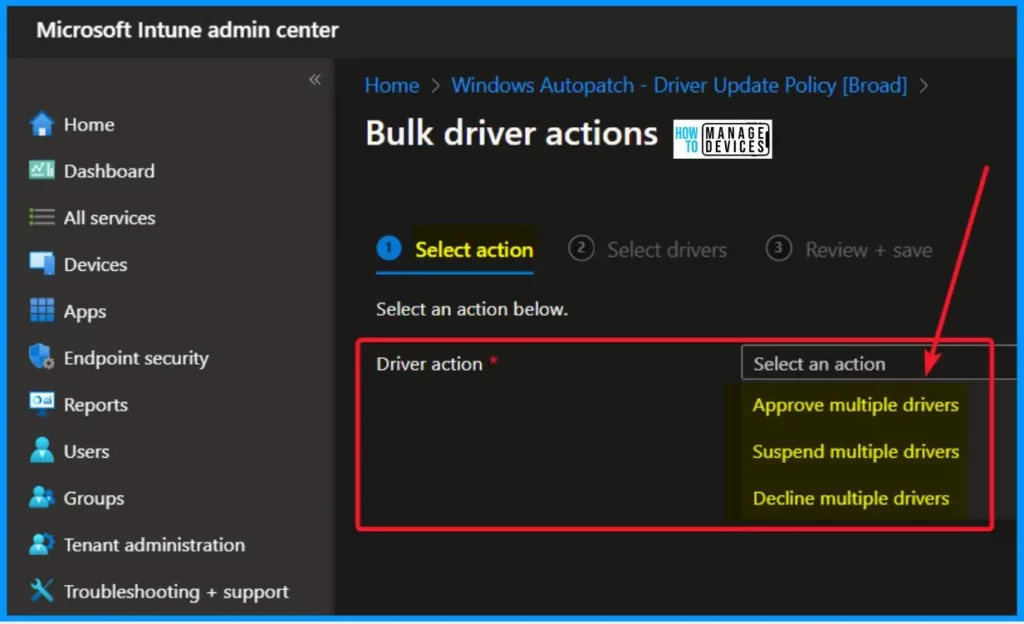Click the Driver action field label
The image size is (1024, 624).
tap(429, 364)
